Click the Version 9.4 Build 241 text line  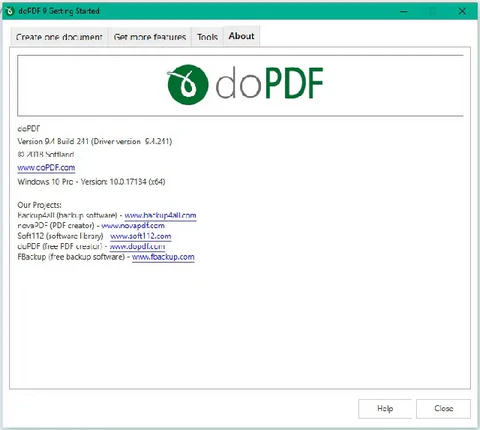[95, 141]
